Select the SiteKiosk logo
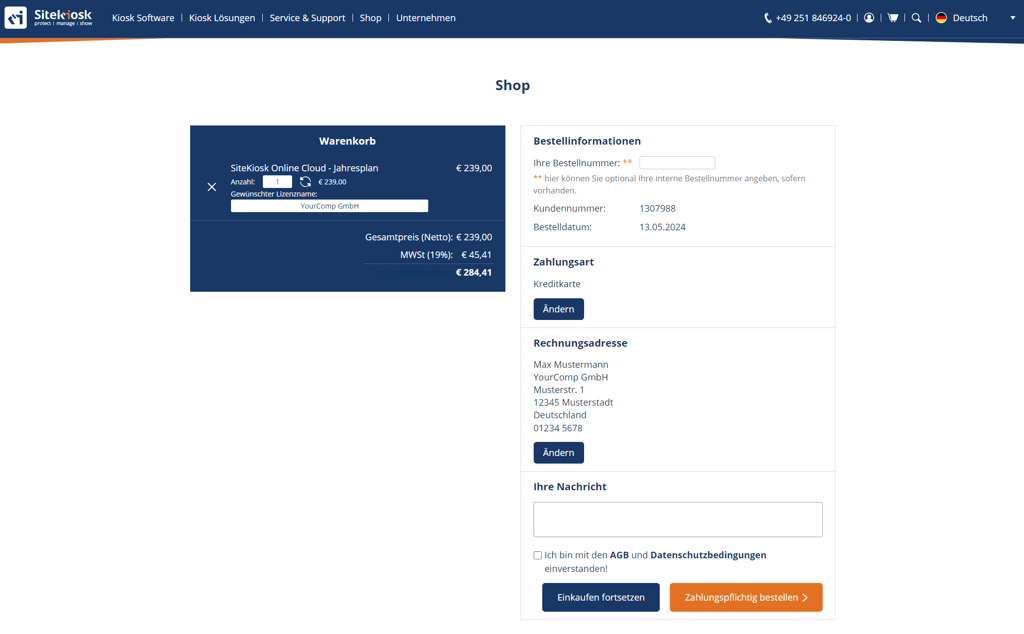Image resolution: width=1024 pixels, height=634 pixels. coord(48,17)
